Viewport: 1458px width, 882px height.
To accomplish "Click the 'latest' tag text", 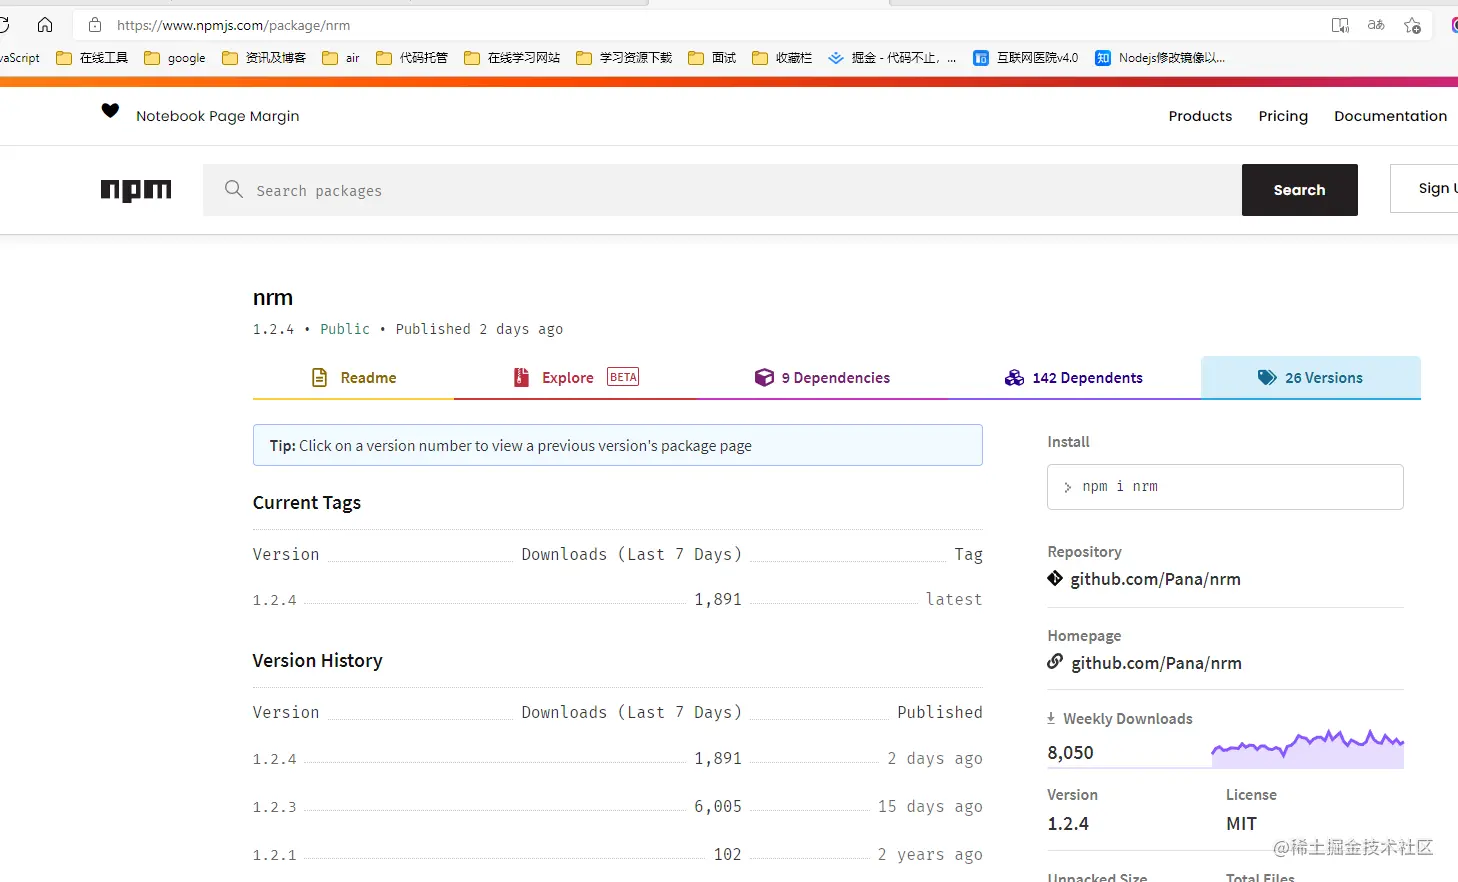I will click(954, 599).
